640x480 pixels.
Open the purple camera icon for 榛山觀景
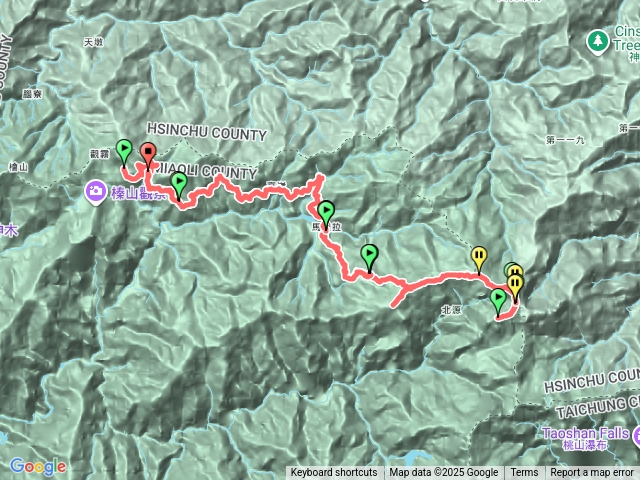96,192
